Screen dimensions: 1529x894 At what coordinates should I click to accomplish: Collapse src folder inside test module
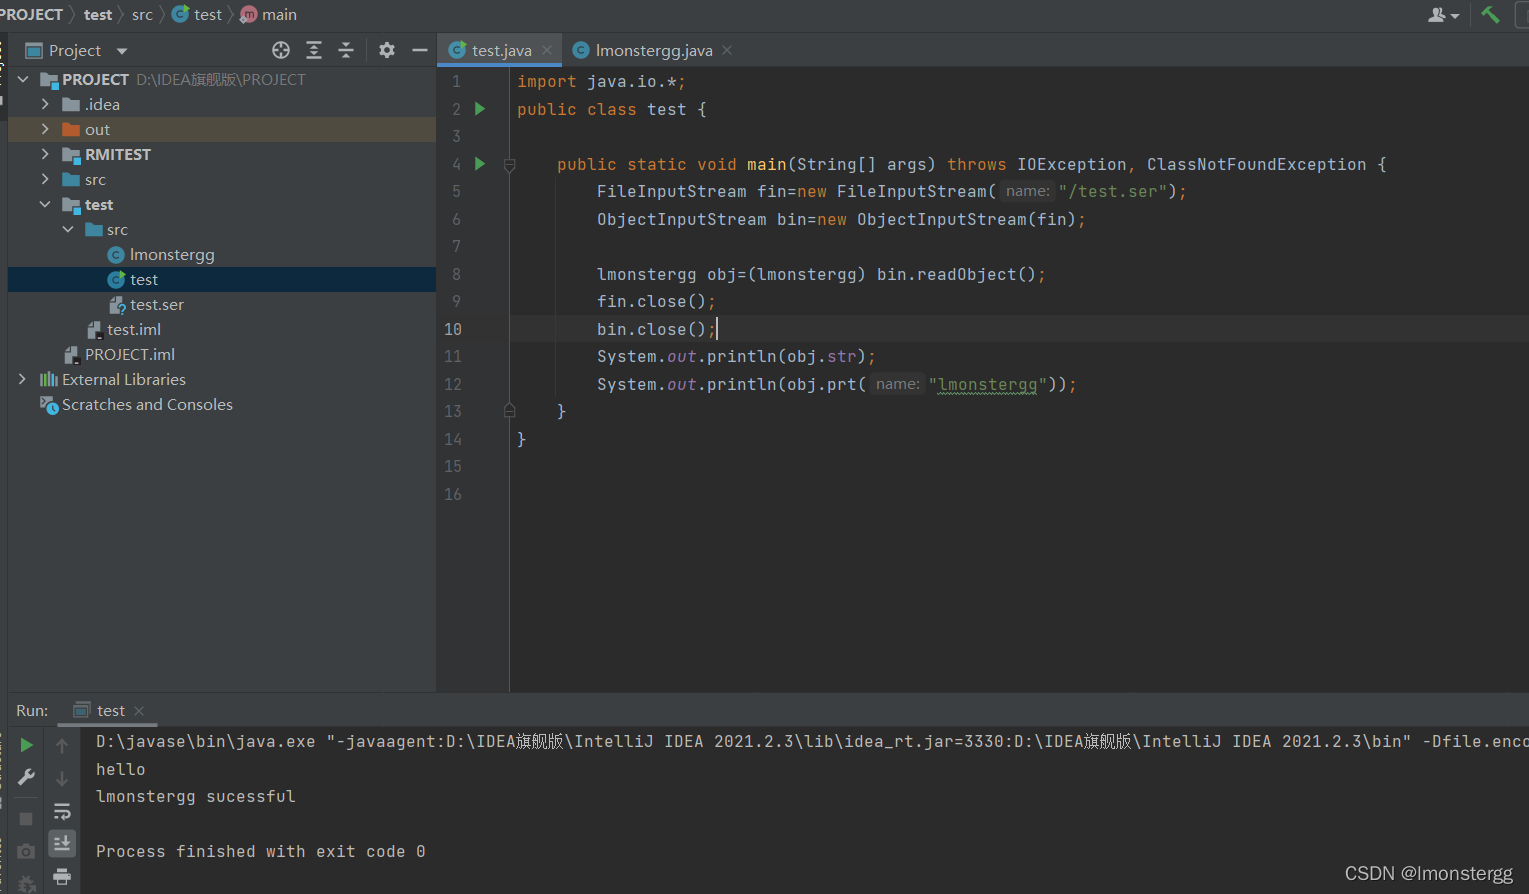(68, 229)
